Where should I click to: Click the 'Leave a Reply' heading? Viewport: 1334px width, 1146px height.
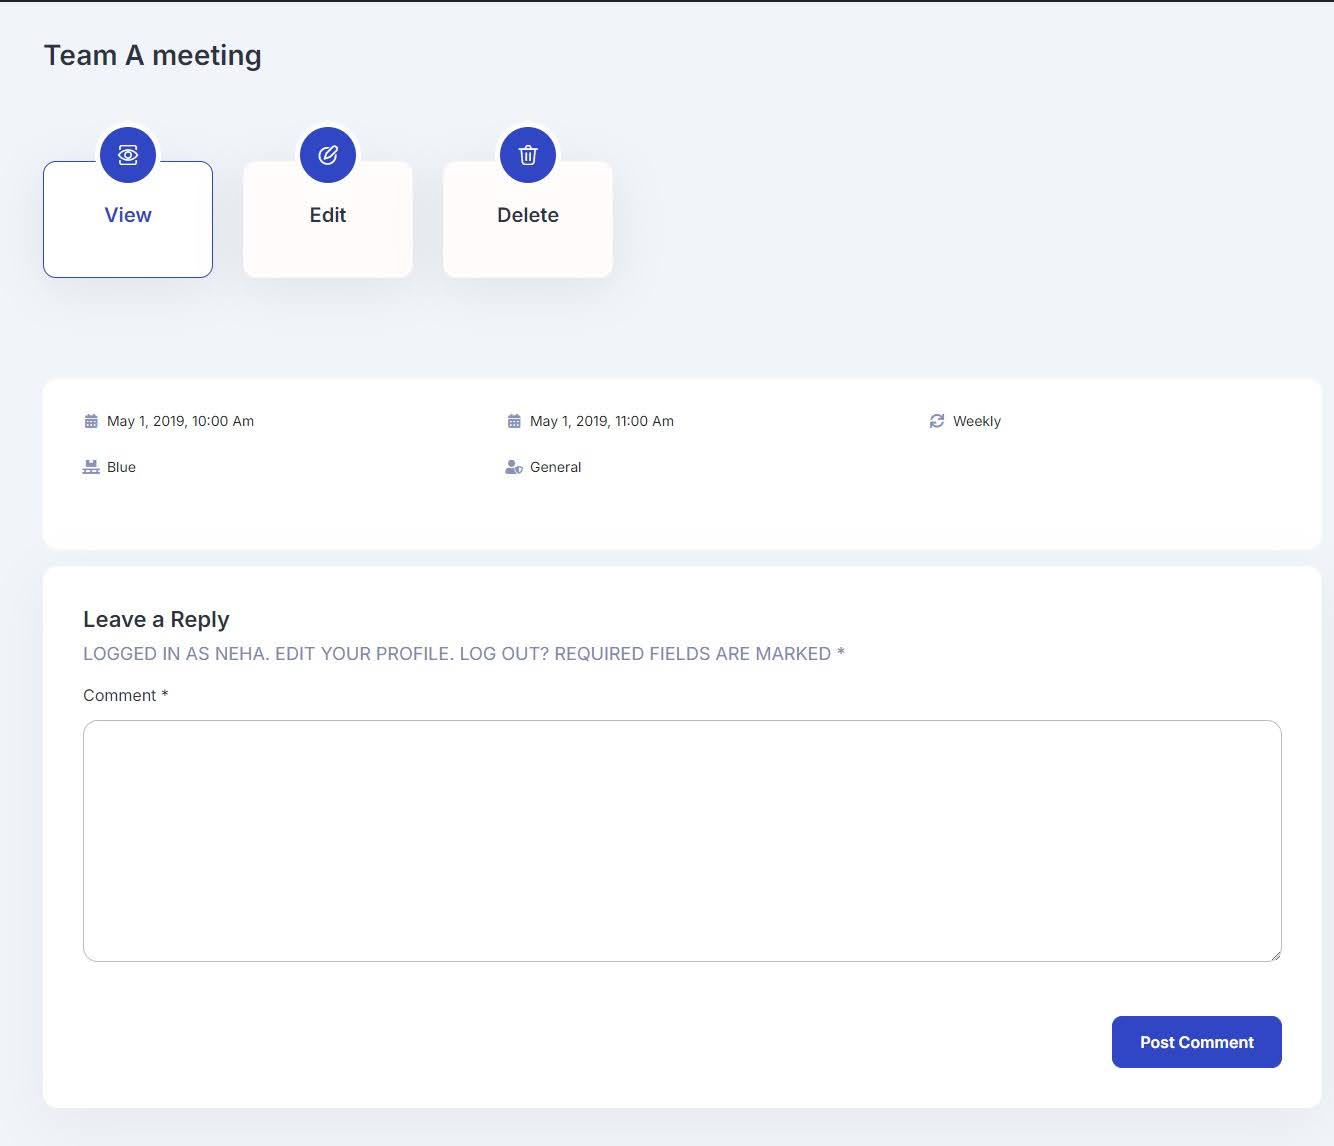(156, 620)
